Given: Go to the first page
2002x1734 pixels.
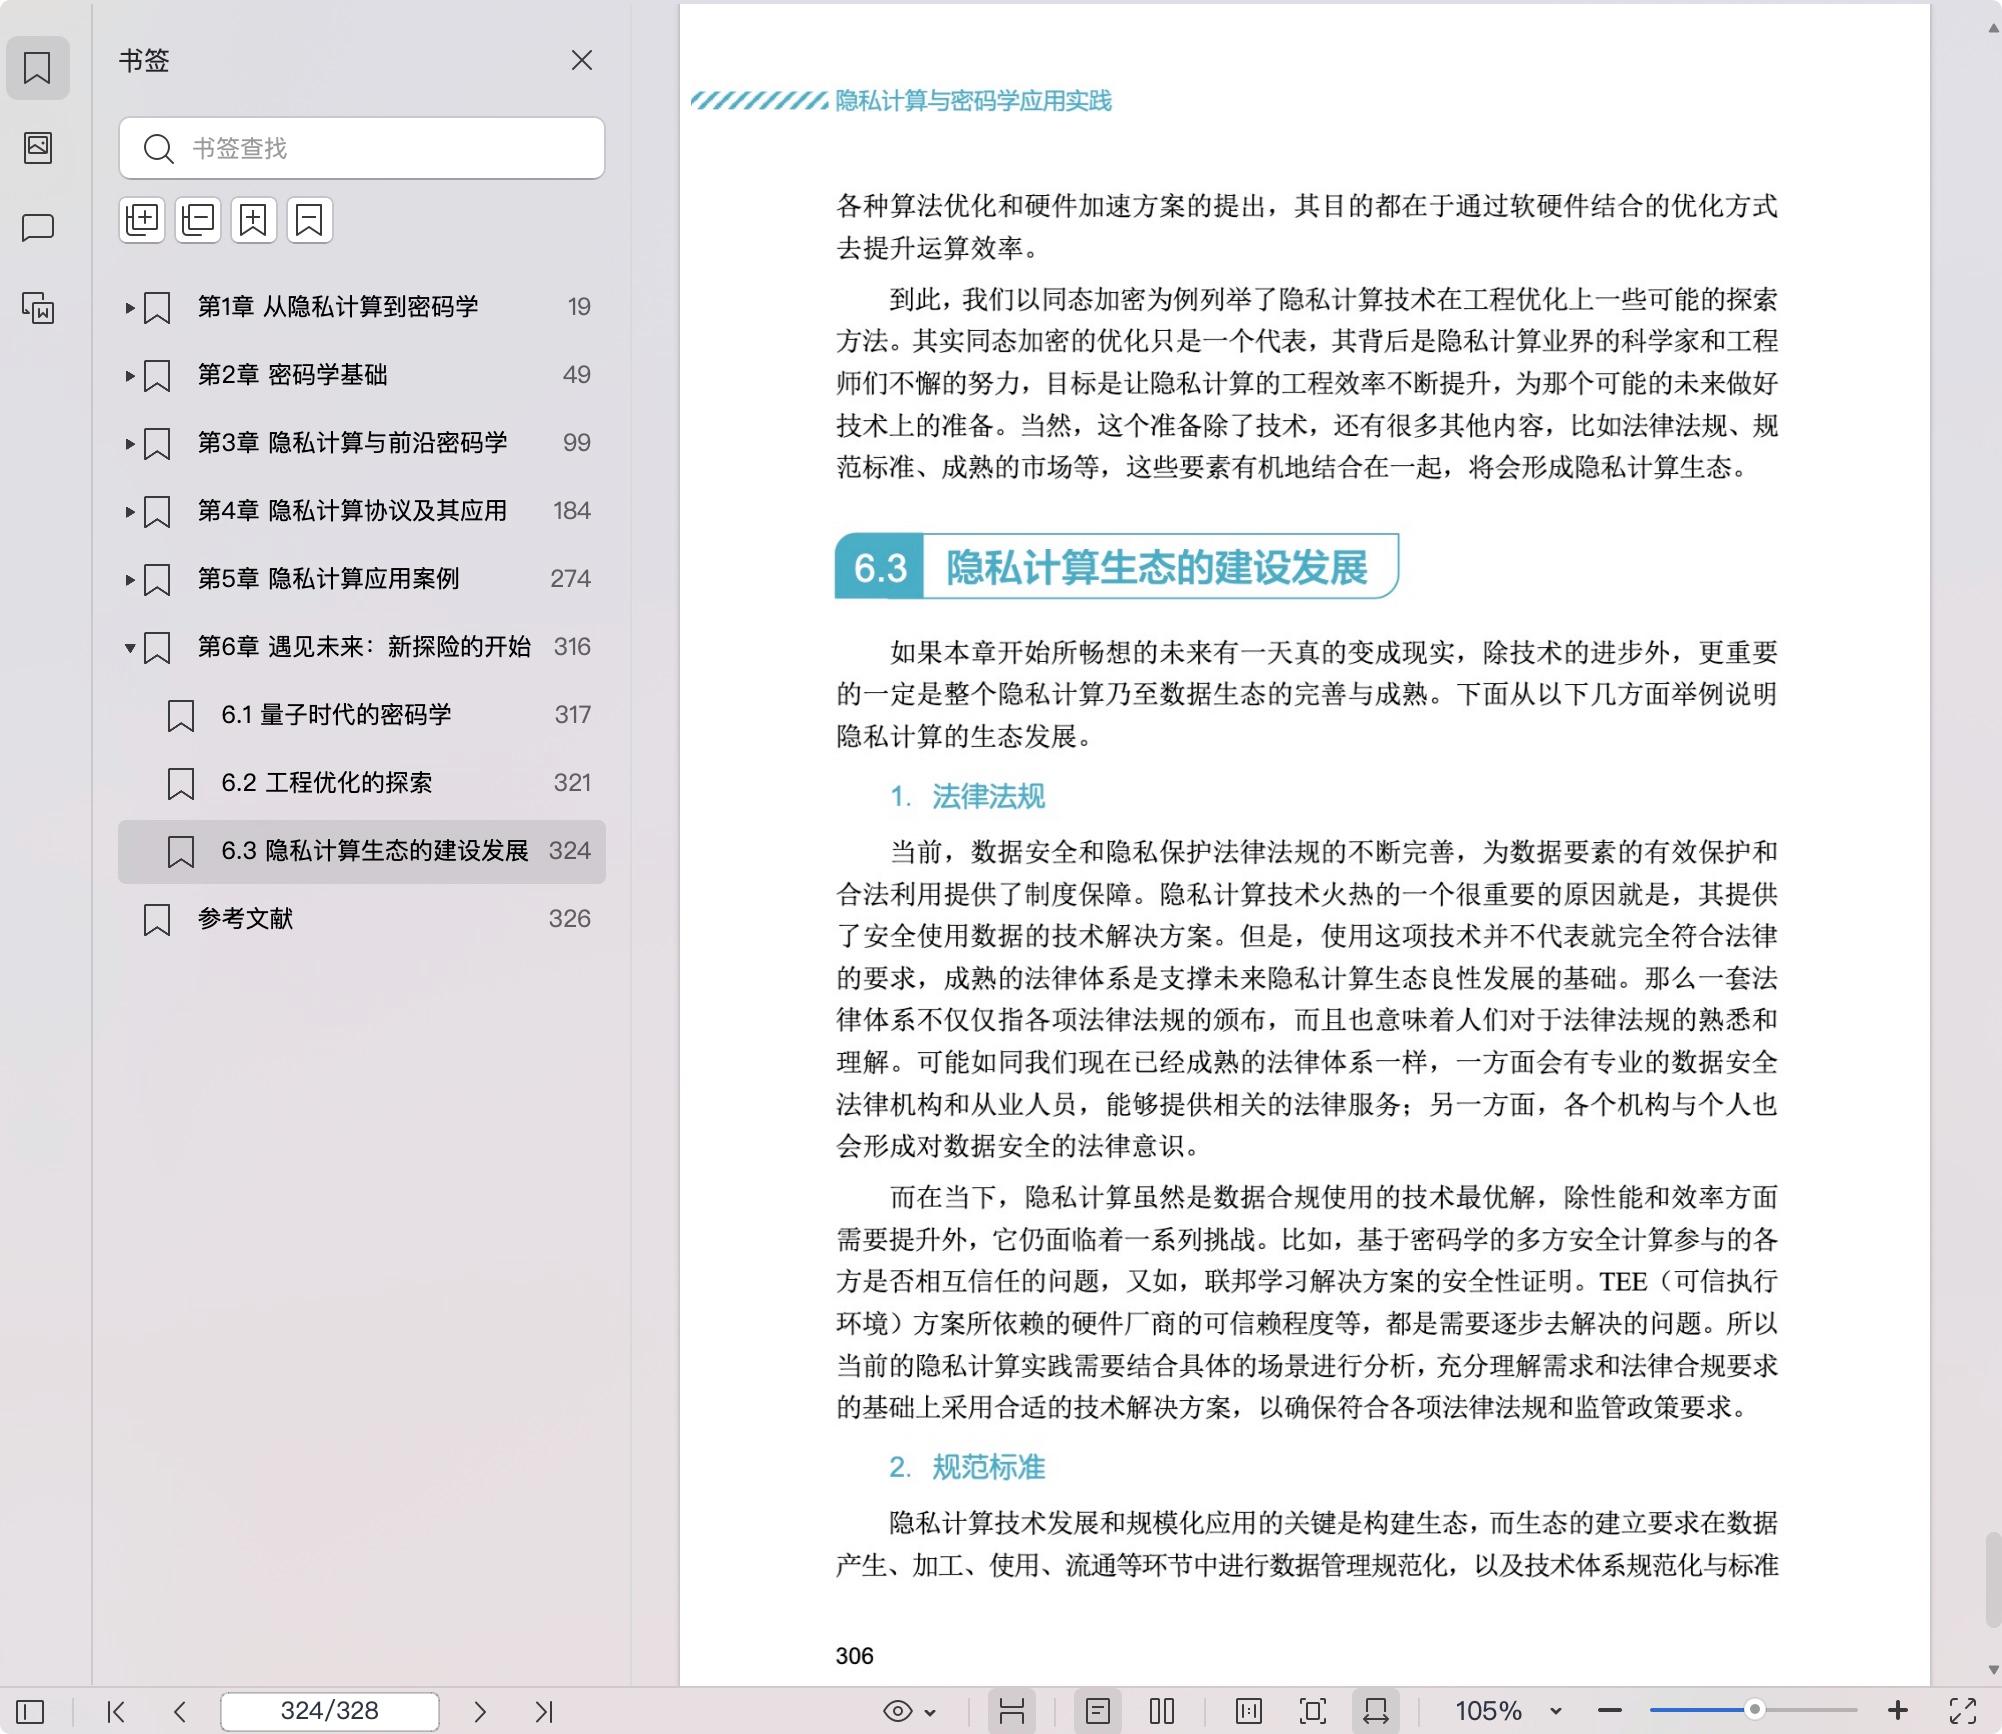Looking at the screenshot, I should 116,1711.
